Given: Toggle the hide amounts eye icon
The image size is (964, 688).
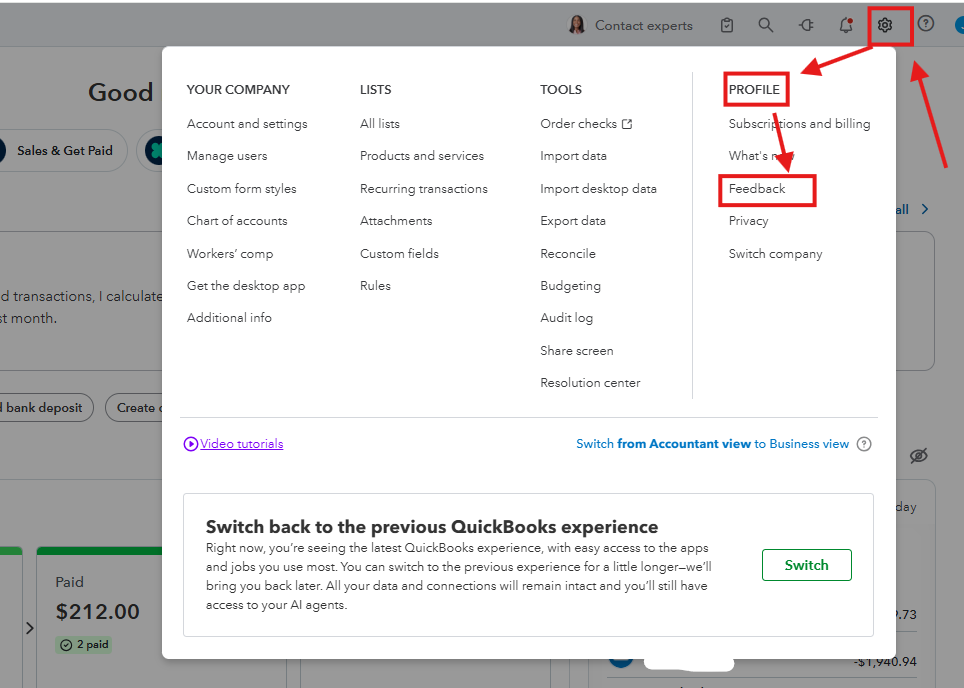Looking at the screenshot, I should [919, 456].
